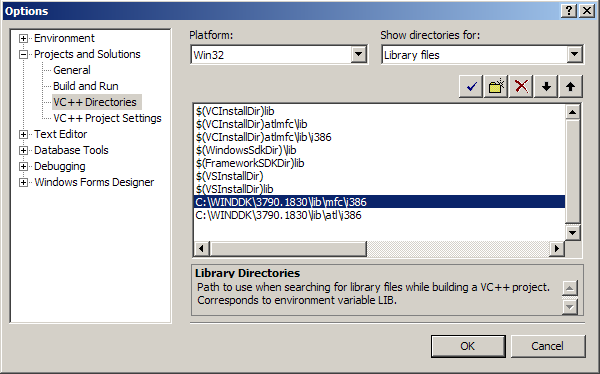Confirm settings with the OK button
Viewport: 600px width, 374px height.
[x=468, y=346]
